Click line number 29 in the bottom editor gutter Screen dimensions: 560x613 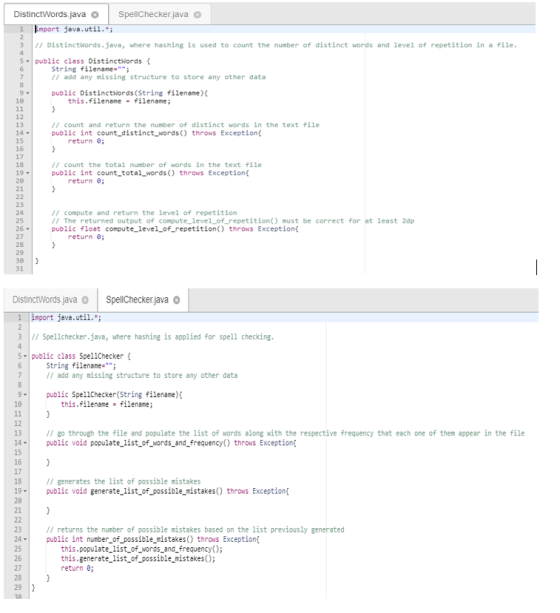[x=18, y=588]
